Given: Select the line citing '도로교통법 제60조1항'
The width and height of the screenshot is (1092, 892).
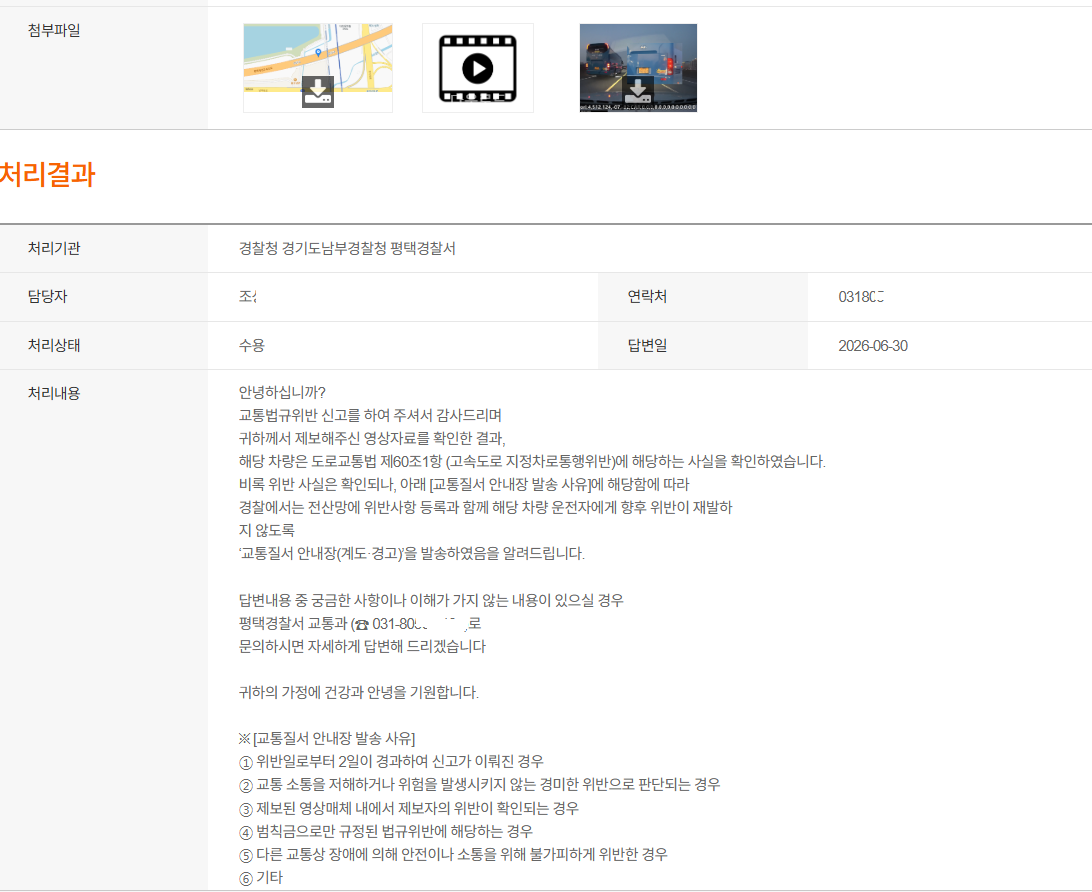Looking at the screenshot, I should [532, 462].
